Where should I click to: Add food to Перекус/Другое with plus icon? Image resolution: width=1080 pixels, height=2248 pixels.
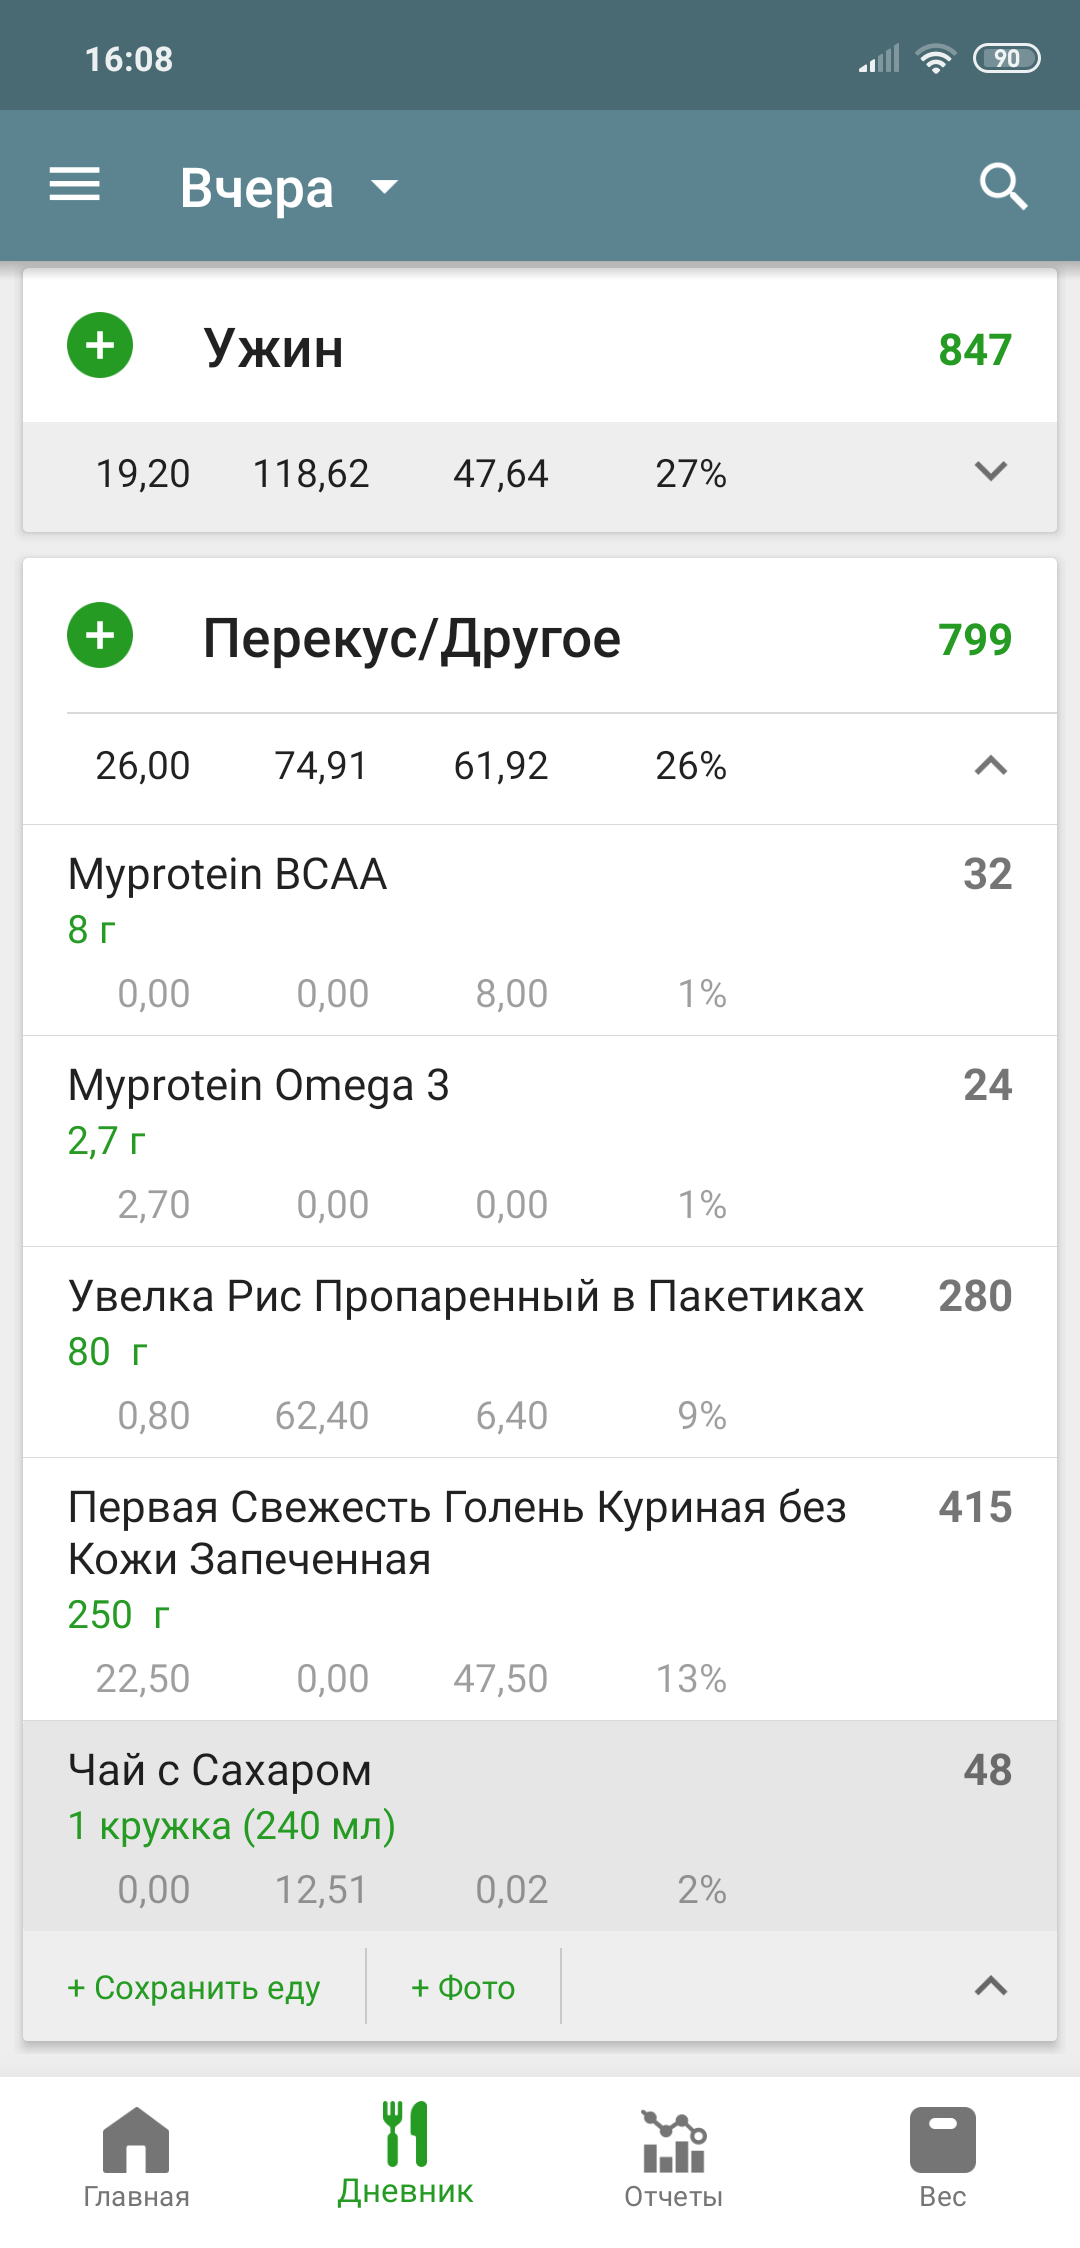coord(100,636)
